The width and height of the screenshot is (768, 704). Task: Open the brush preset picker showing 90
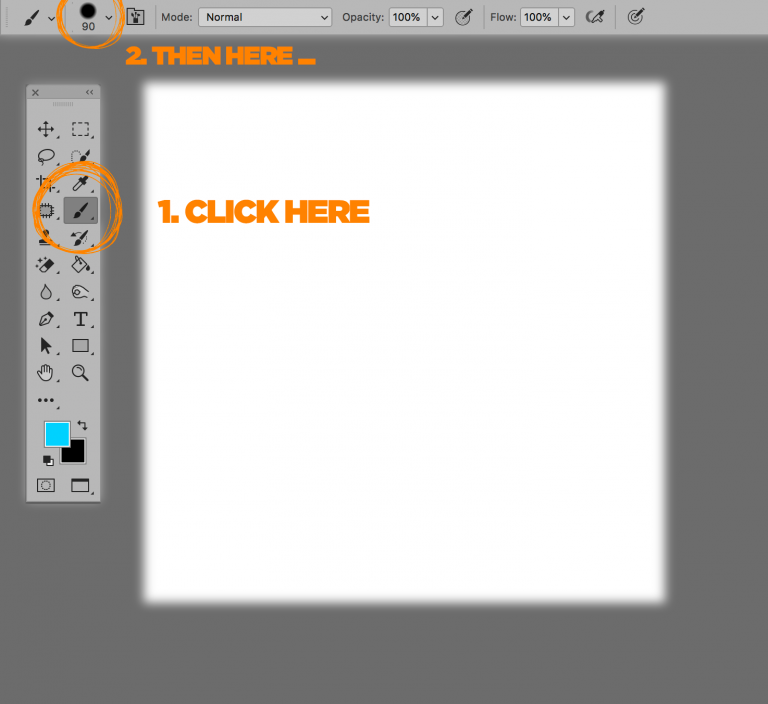click(88, 17)
